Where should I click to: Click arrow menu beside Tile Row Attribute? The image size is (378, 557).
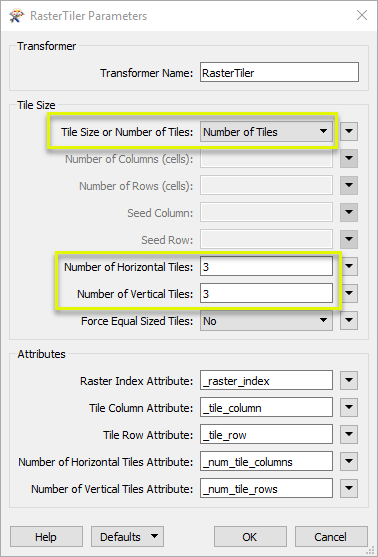[349, 434]
